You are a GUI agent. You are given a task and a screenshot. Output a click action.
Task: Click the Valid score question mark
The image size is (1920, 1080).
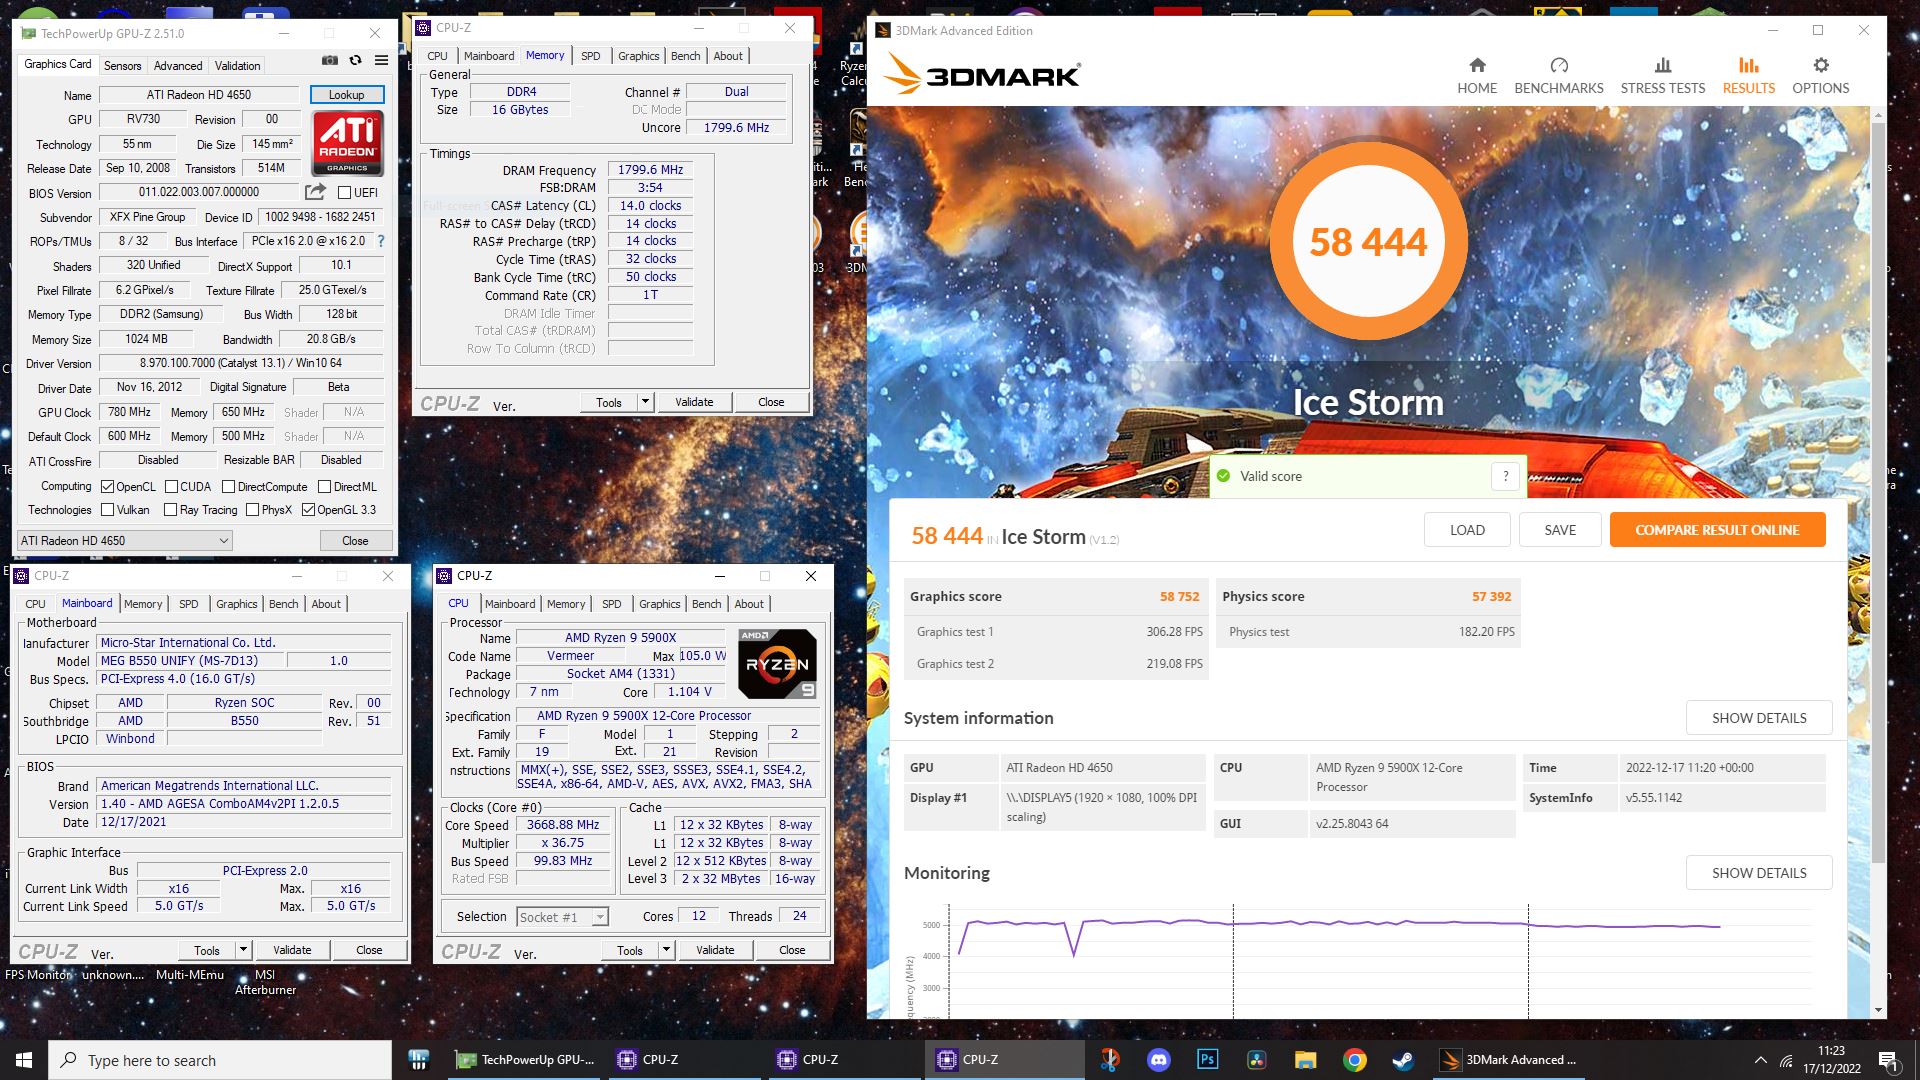1505,476
